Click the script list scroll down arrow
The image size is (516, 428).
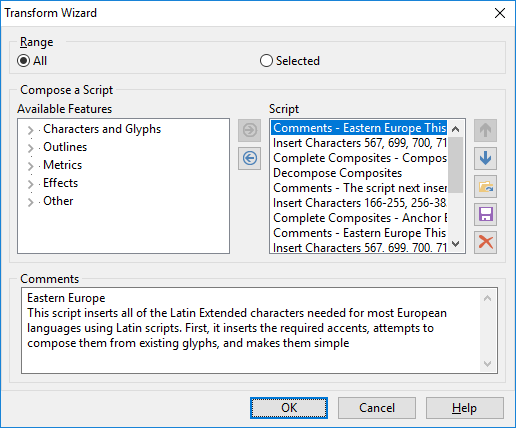click(456, 244)
